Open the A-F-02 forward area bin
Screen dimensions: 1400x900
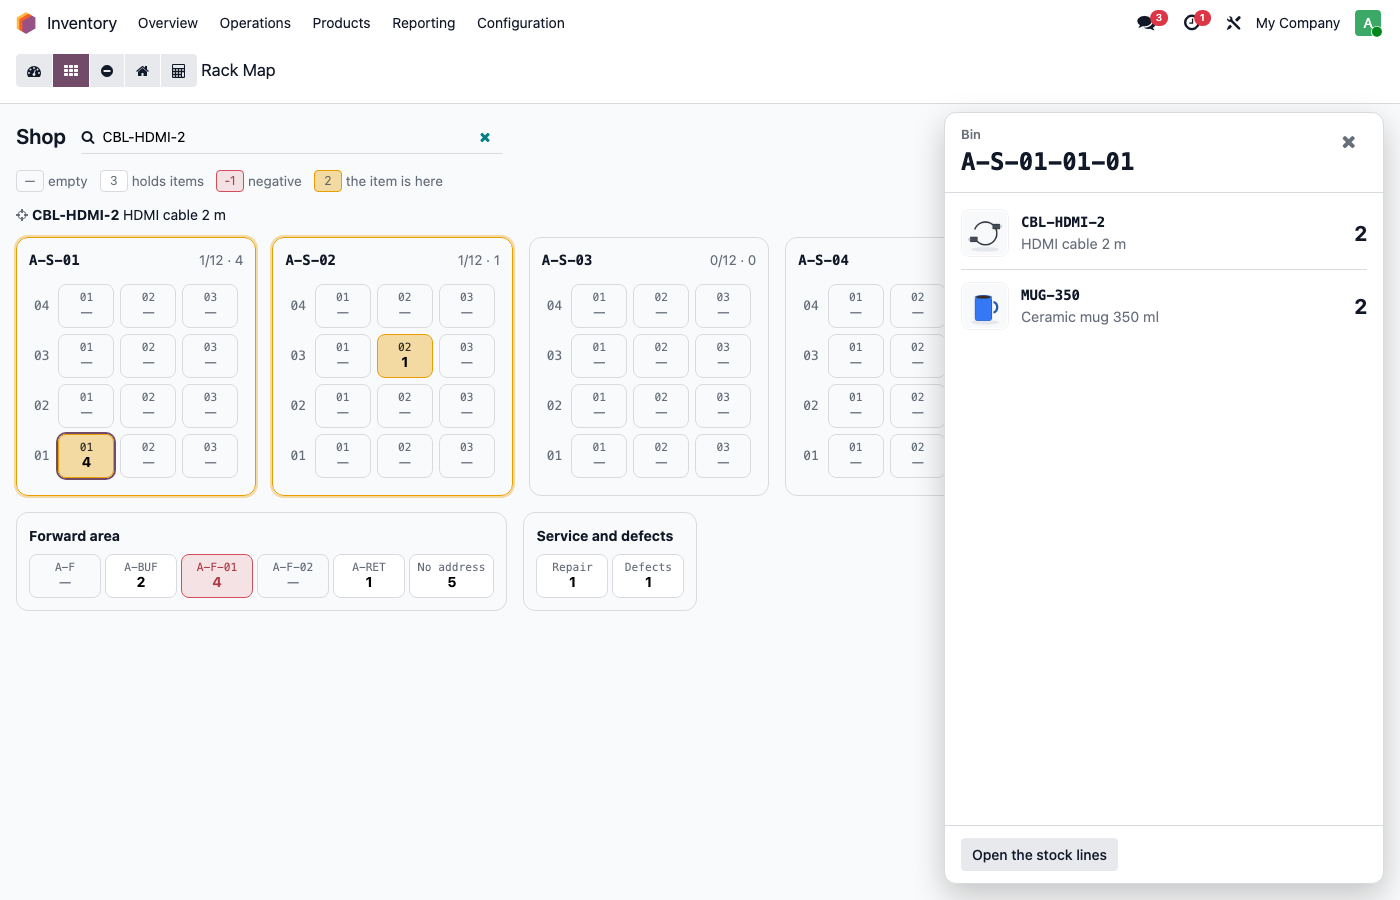[x=293, y=575]
